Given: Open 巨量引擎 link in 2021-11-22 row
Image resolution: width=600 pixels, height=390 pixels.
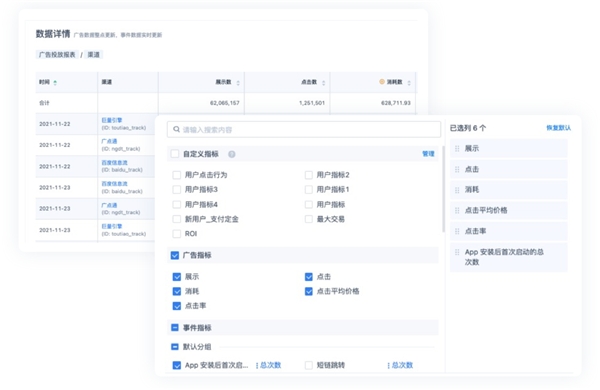Looking at the screenshot, I should (x=112, y=120).
